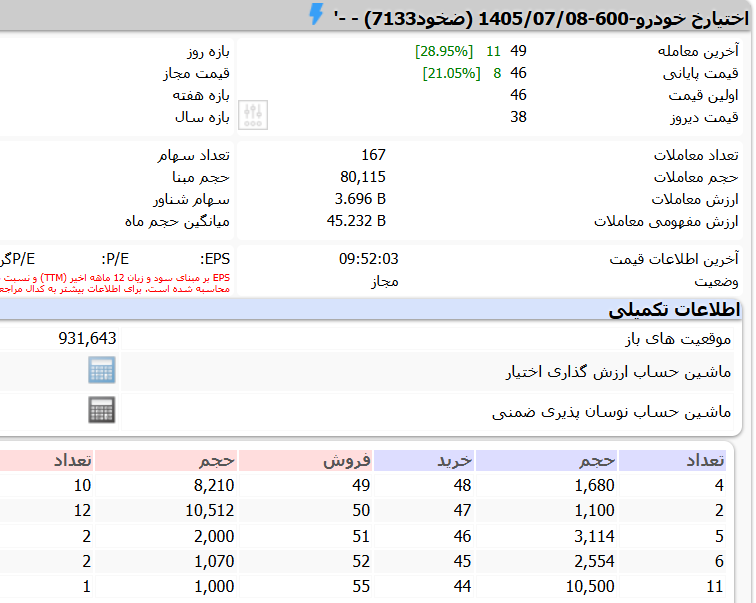Open the implied volatility calculator icon
756x603 pixels.
(x=102, y=410)
